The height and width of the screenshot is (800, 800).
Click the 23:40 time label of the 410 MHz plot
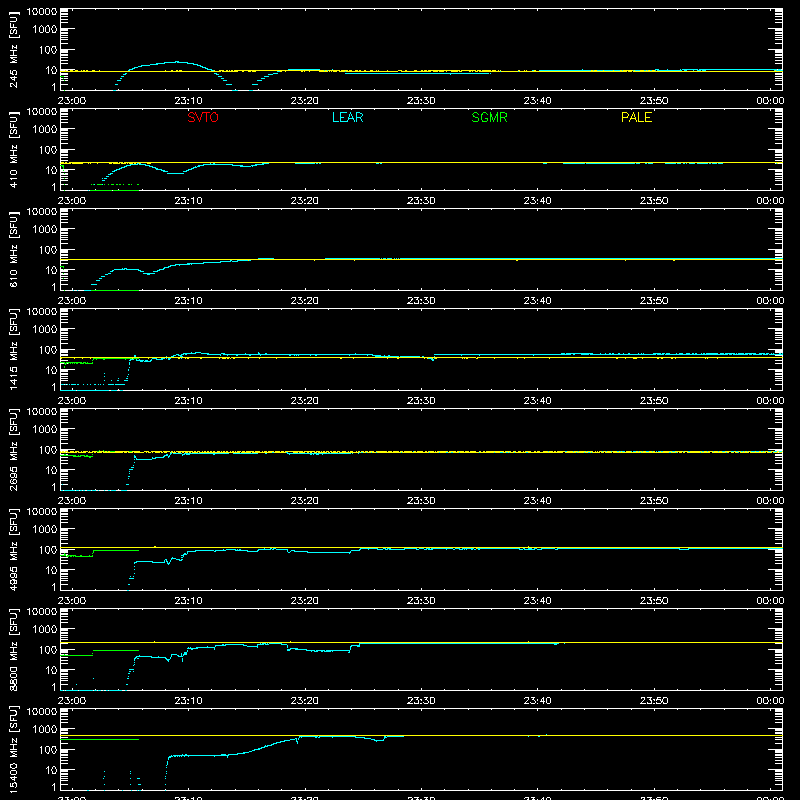point(537,201)
